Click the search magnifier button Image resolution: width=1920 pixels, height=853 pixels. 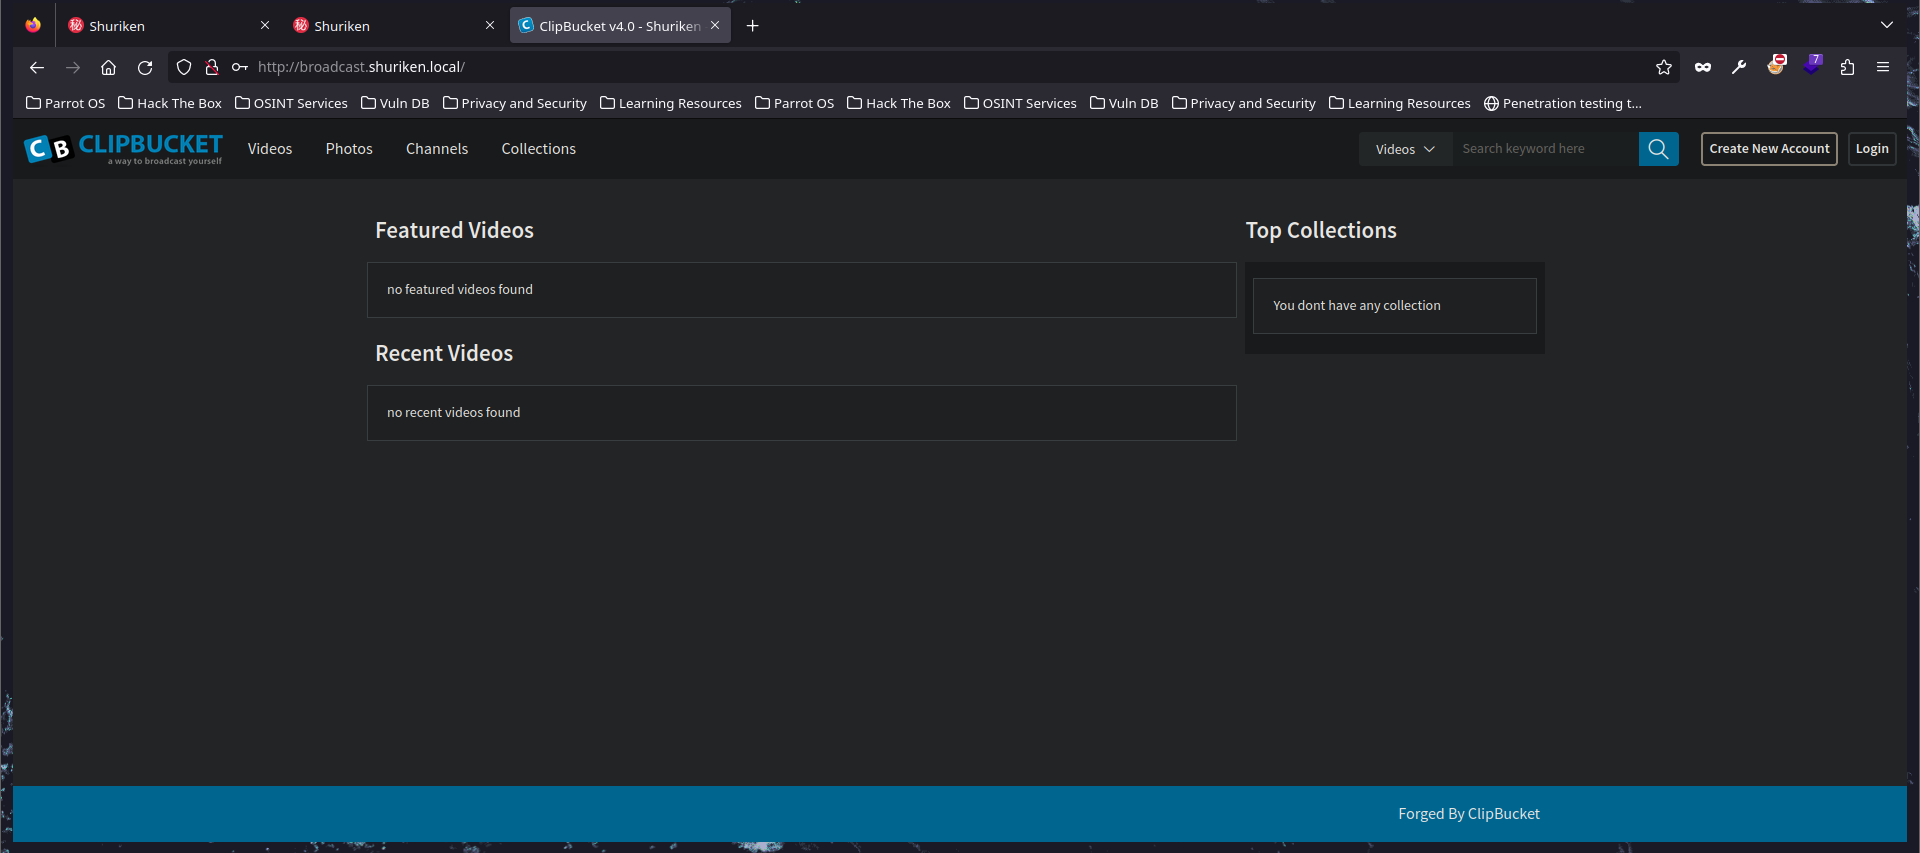point(1659,149)
